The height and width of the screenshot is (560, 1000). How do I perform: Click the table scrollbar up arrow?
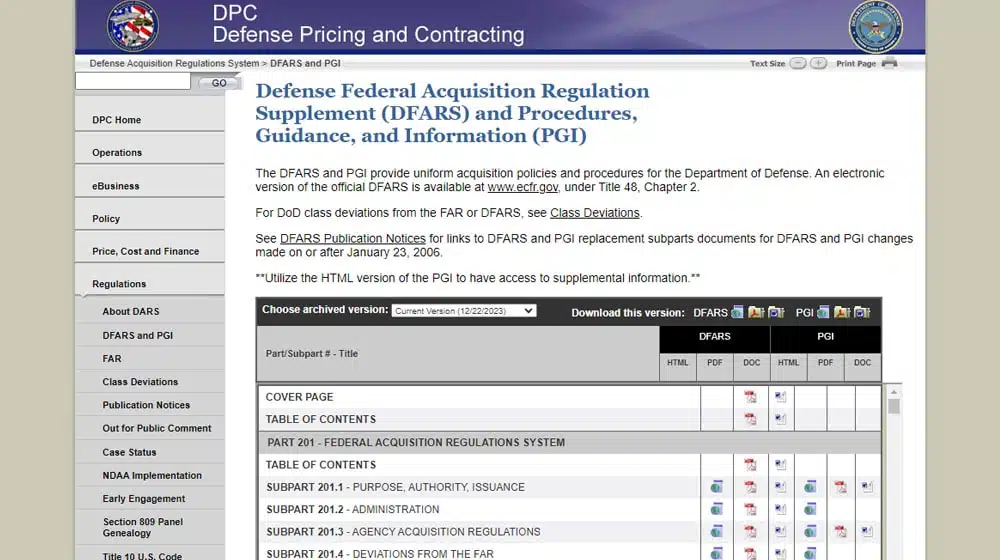point(893,392)
